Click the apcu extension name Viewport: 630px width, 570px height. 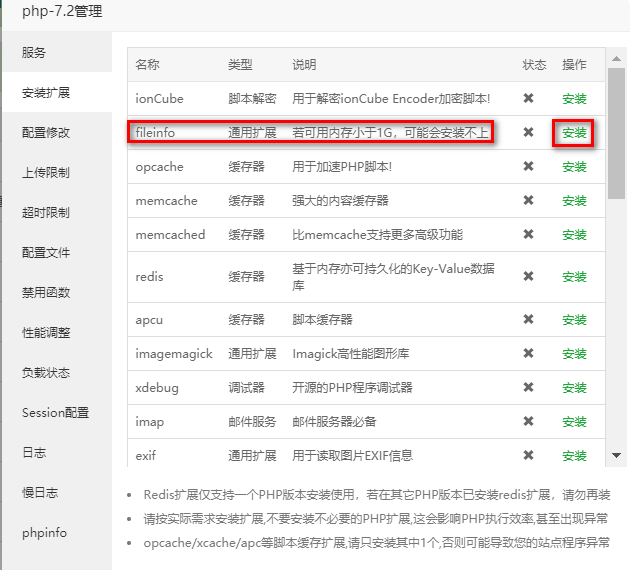point(149,320)
